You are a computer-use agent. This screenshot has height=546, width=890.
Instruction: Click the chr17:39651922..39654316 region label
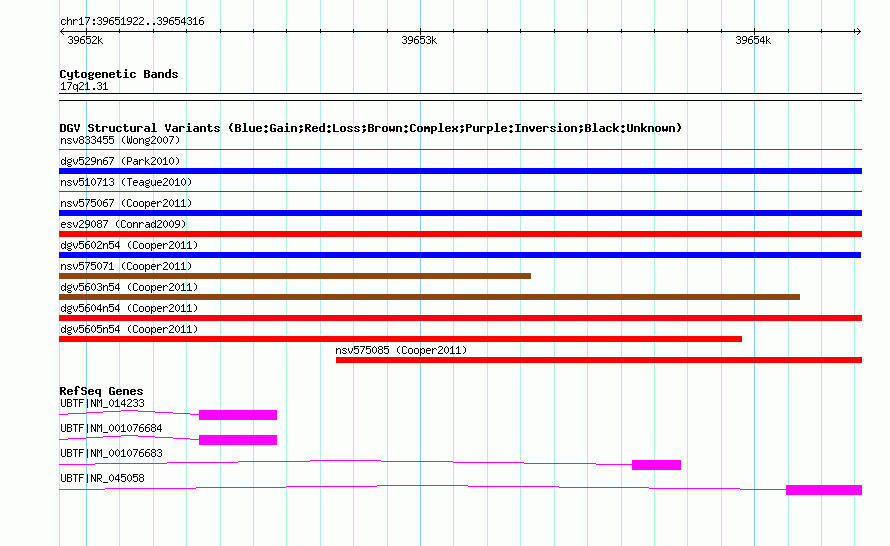132,22
